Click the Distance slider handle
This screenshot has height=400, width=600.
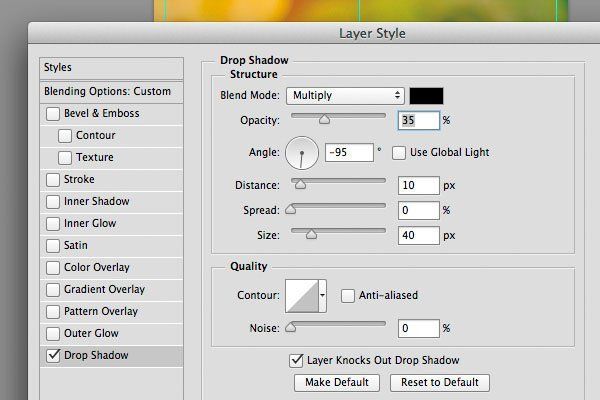tap(300, 184)
